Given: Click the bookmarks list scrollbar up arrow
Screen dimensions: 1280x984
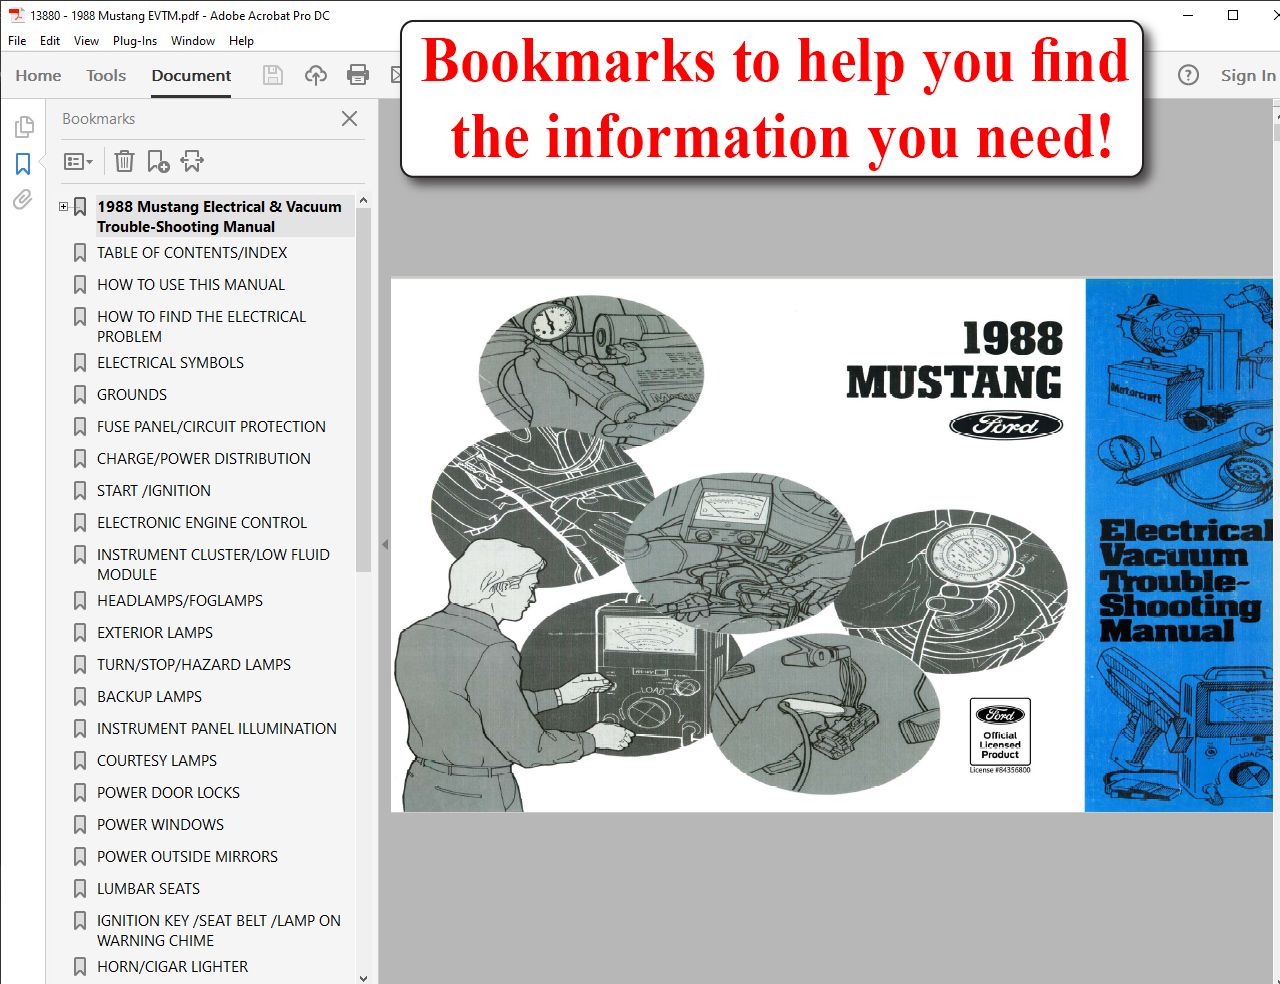Looking at the screenshot, I should pyautogui.click(x=363, y=200).
